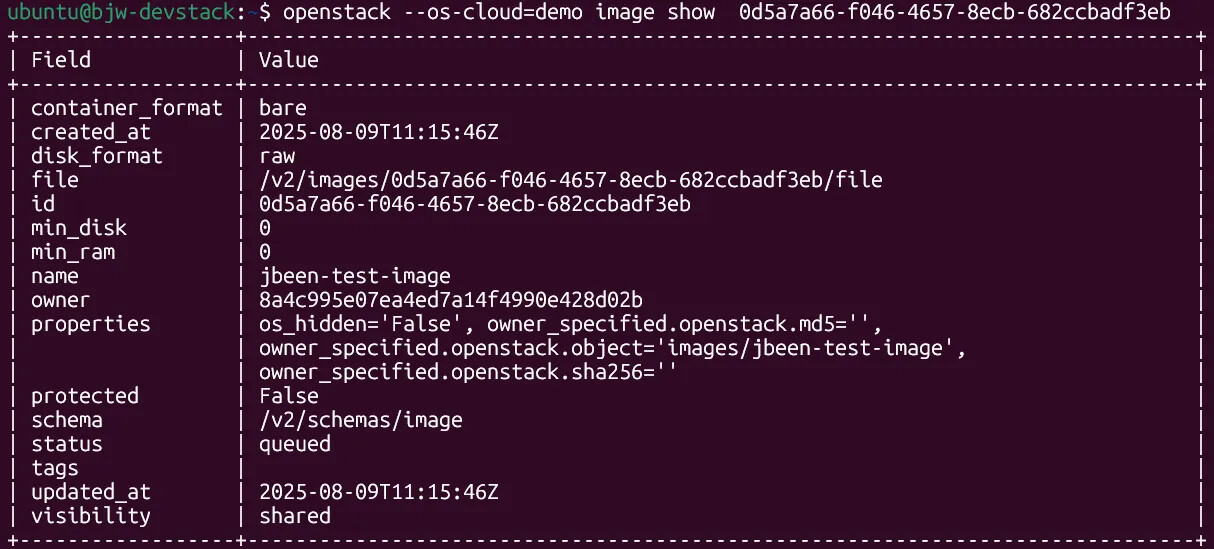This screenshot has height=549, width=1214.
Task: Click the status value queued
Action: point(295,444)
